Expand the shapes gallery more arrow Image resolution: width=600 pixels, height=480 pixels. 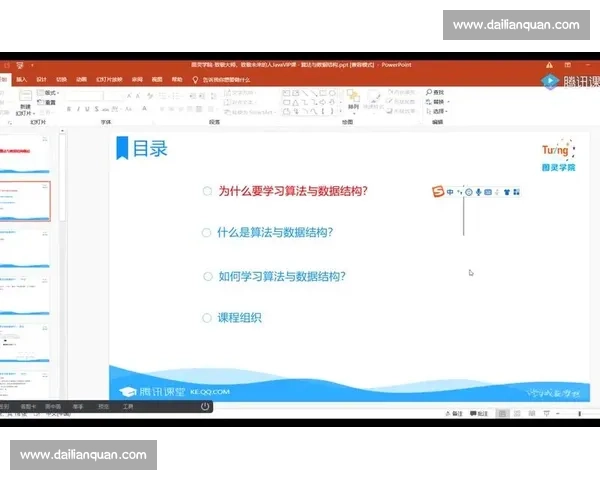pyautogui.click(x=341, y=111)
